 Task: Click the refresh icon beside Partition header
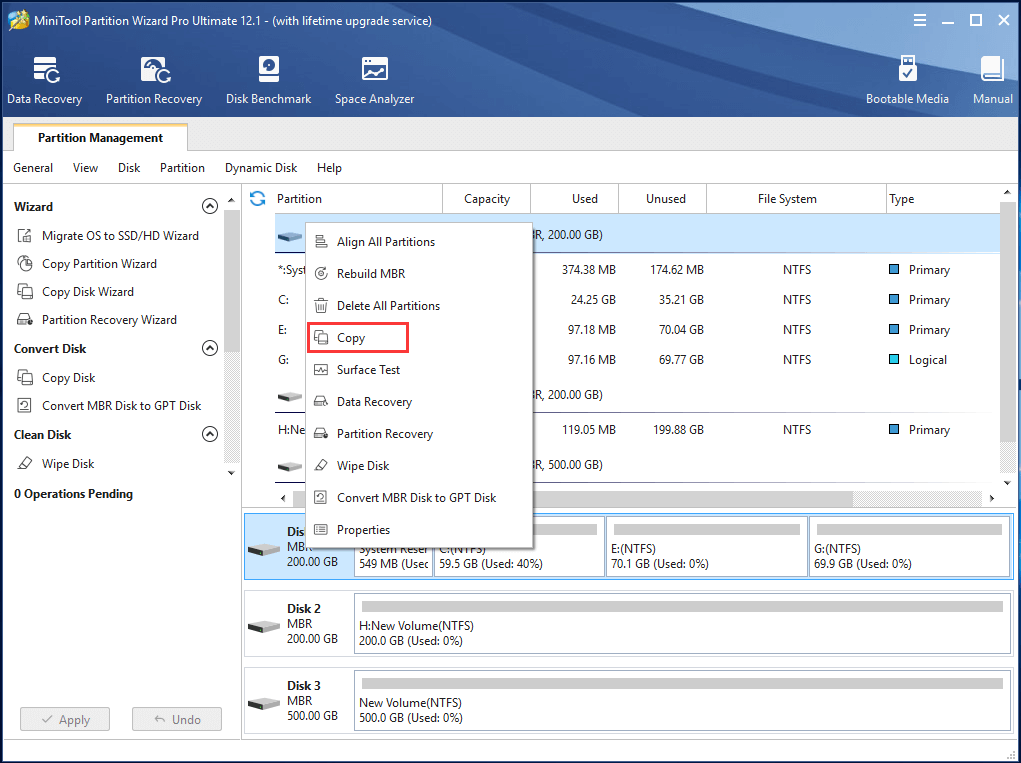point(258,199)
